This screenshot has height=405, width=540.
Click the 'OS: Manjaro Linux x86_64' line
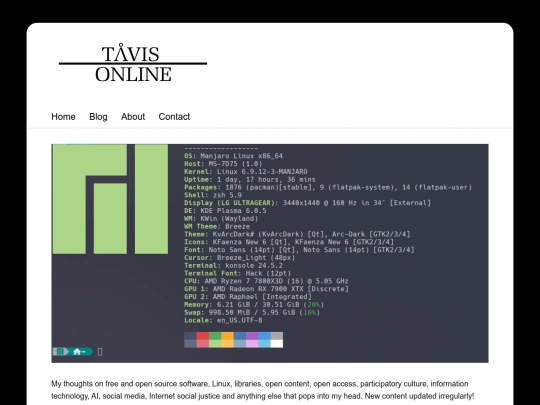(233, 156)
